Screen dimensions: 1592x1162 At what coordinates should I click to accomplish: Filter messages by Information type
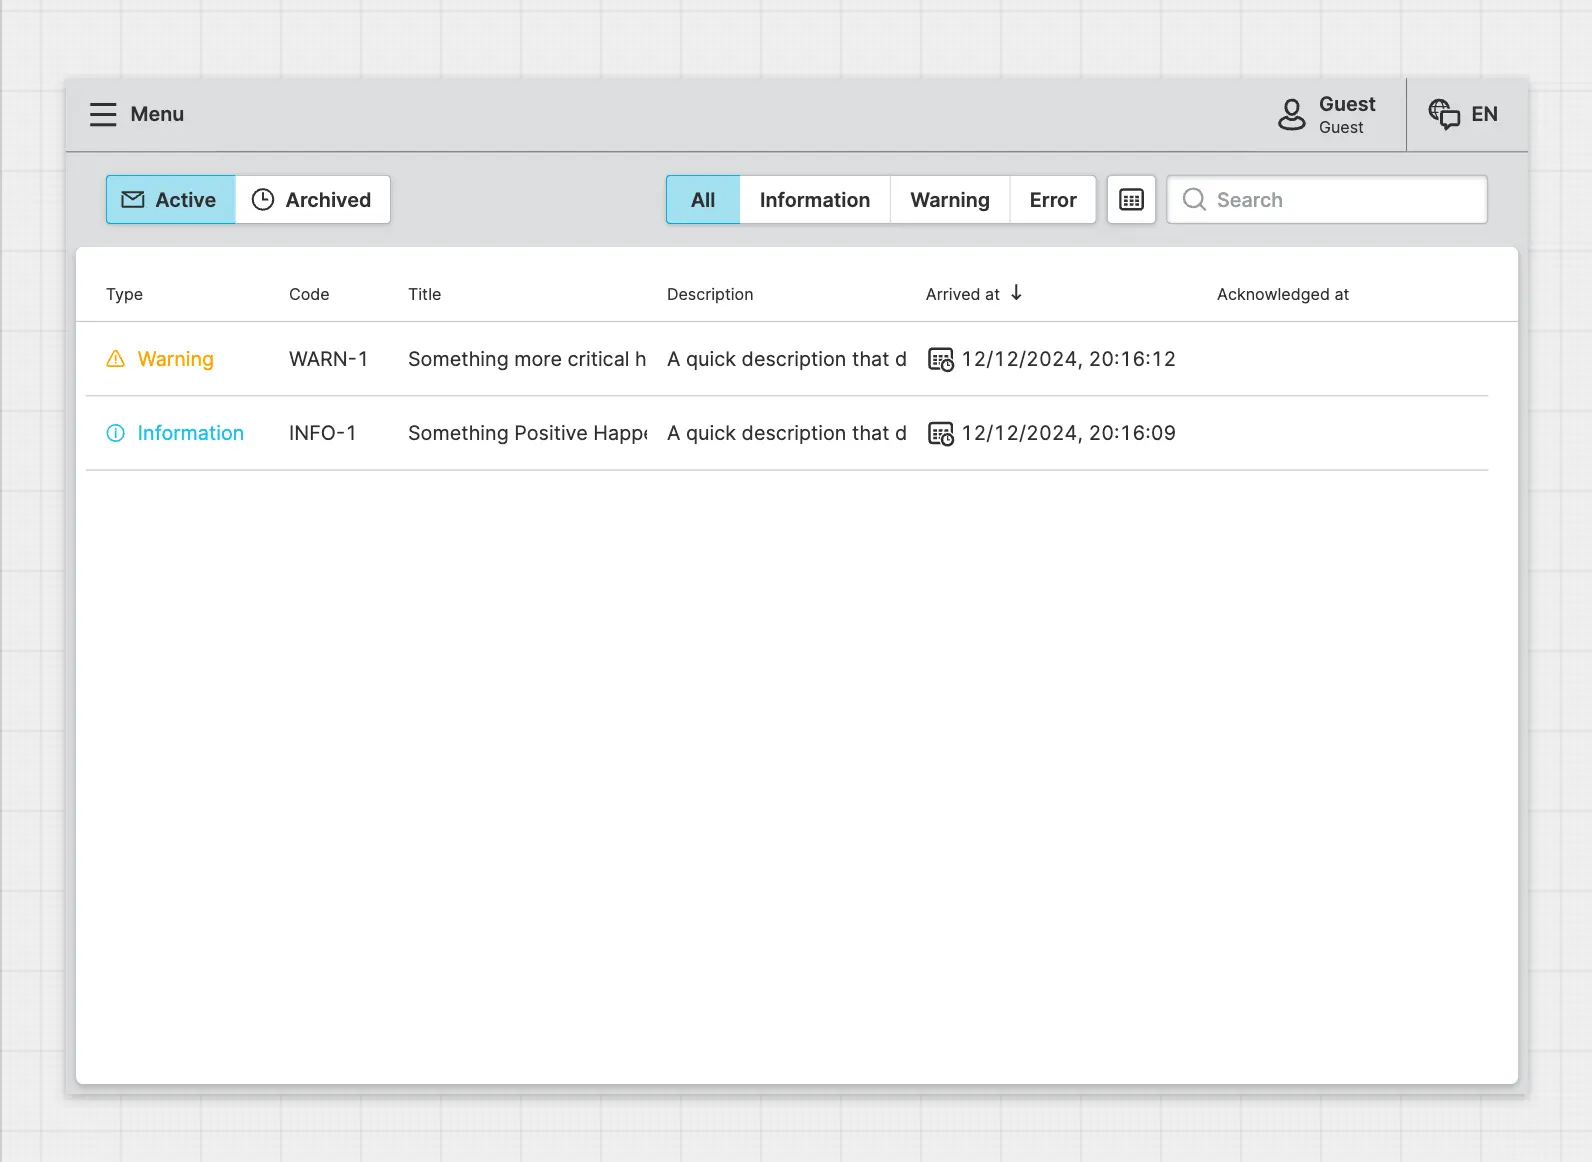(x=814, y=200)
